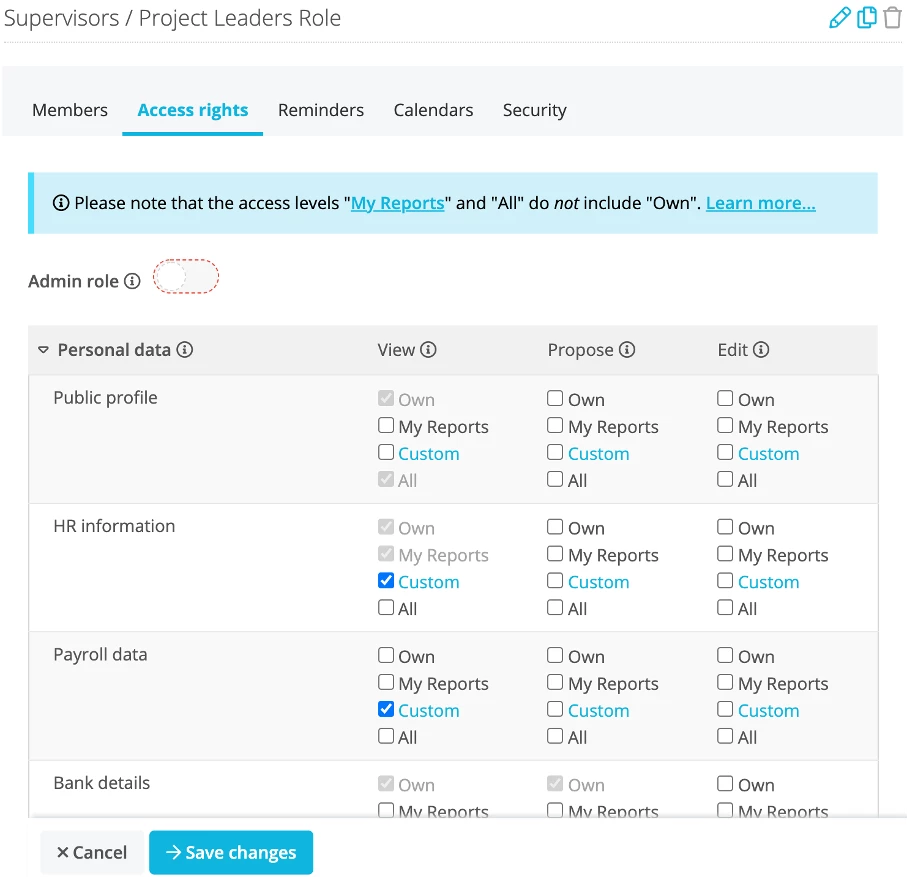Click the pencil edit role icon

(x=840, y=17)
